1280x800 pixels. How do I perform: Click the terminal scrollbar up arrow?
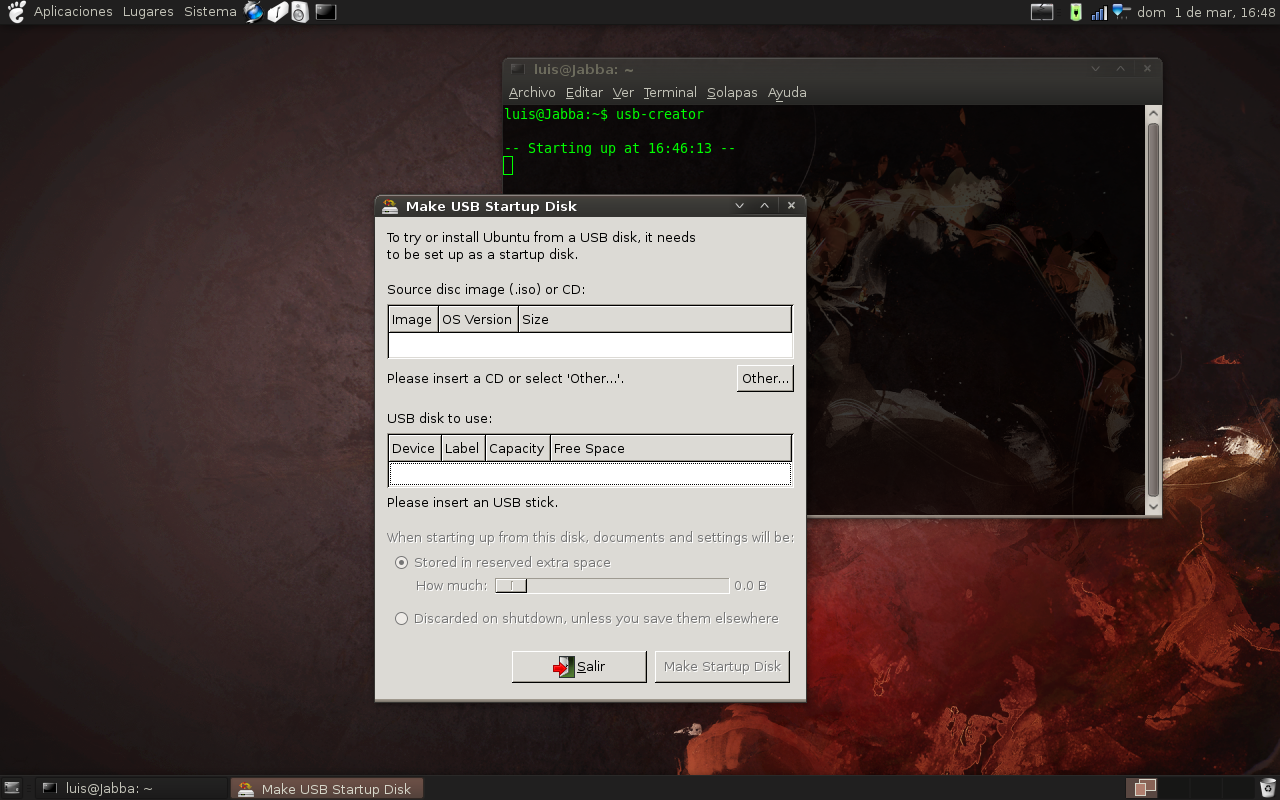click(x=1154, y=113)
